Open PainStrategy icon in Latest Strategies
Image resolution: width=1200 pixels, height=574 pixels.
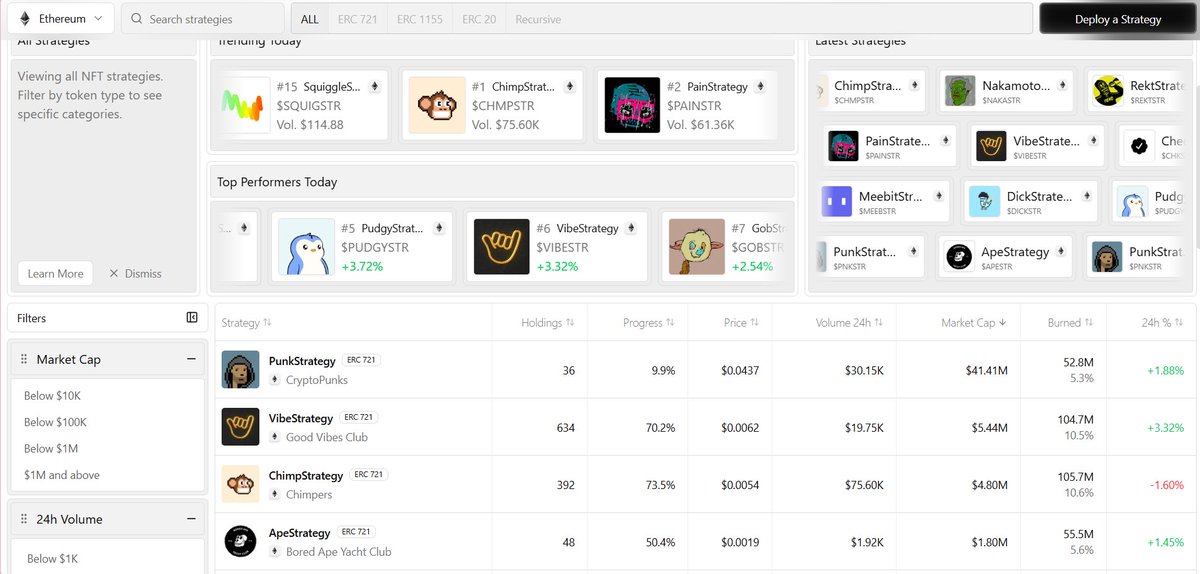[844, 146]
